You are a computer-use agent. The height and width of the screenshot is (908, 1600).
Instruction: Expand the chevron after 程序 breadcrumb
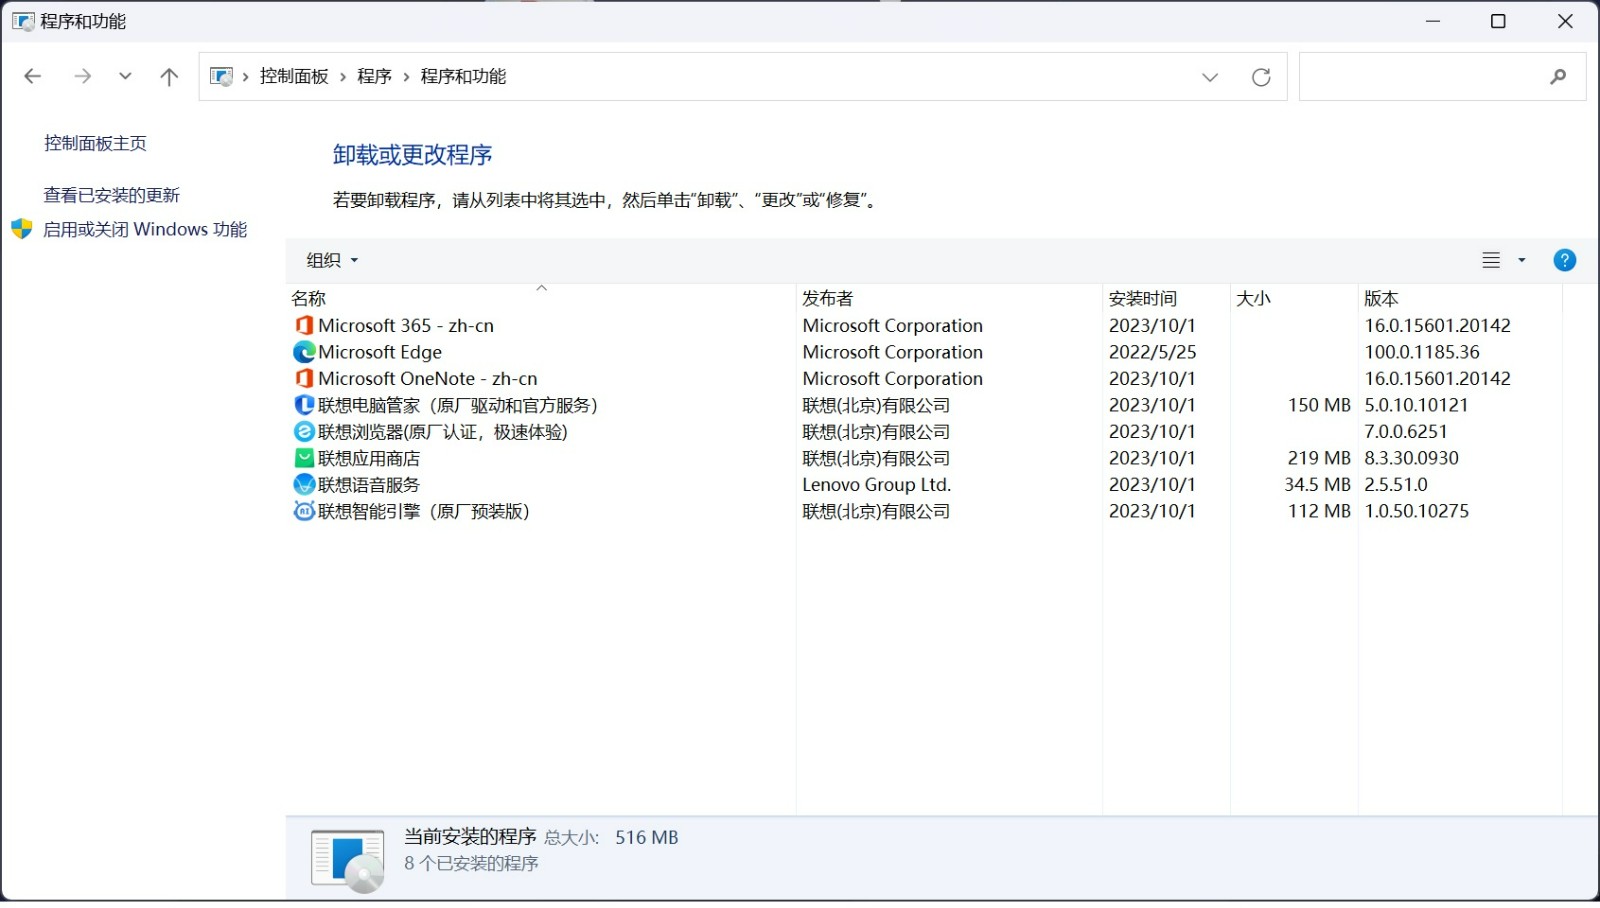406,77
